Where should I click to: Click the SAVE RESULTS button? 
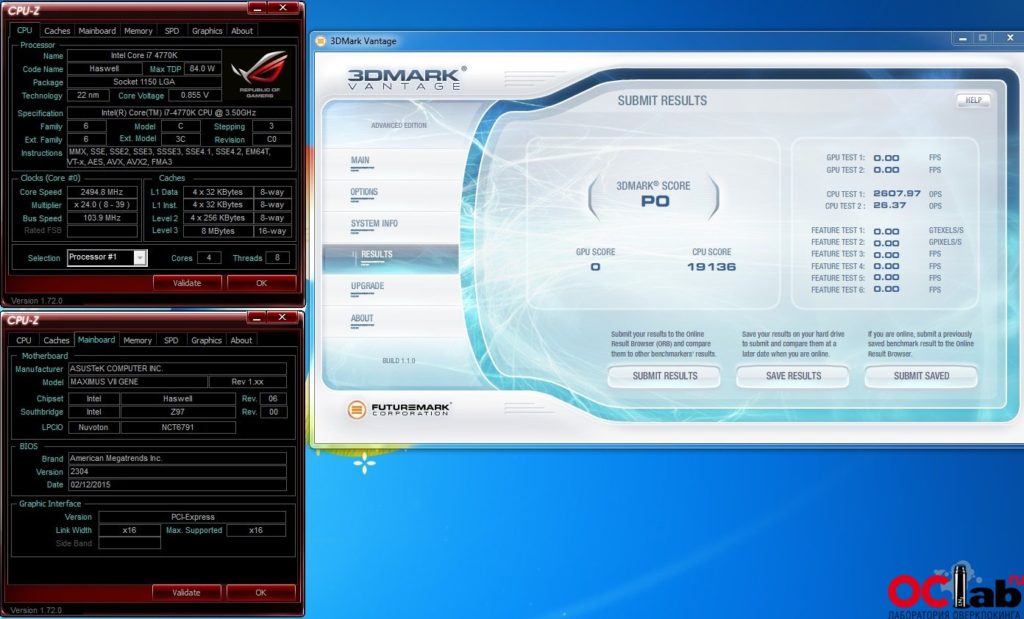(793, 376)
